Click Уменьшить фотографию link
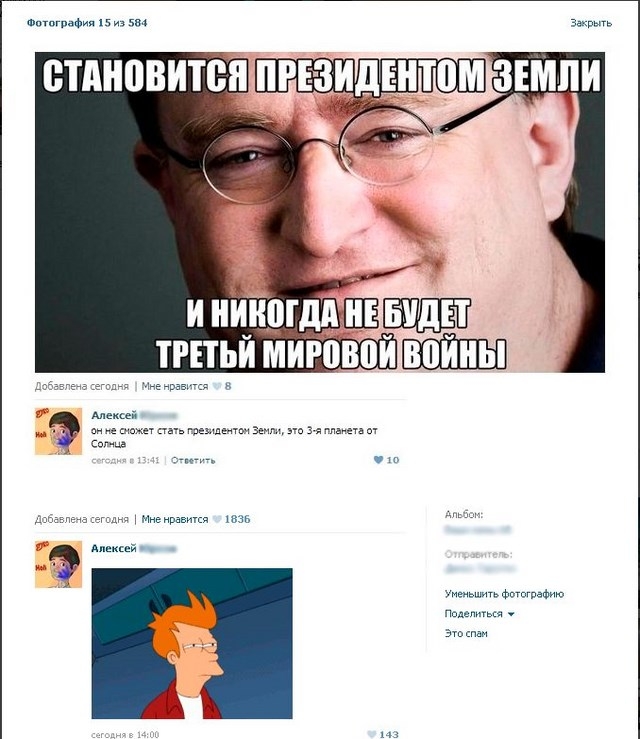 click(x=504, y=594)
